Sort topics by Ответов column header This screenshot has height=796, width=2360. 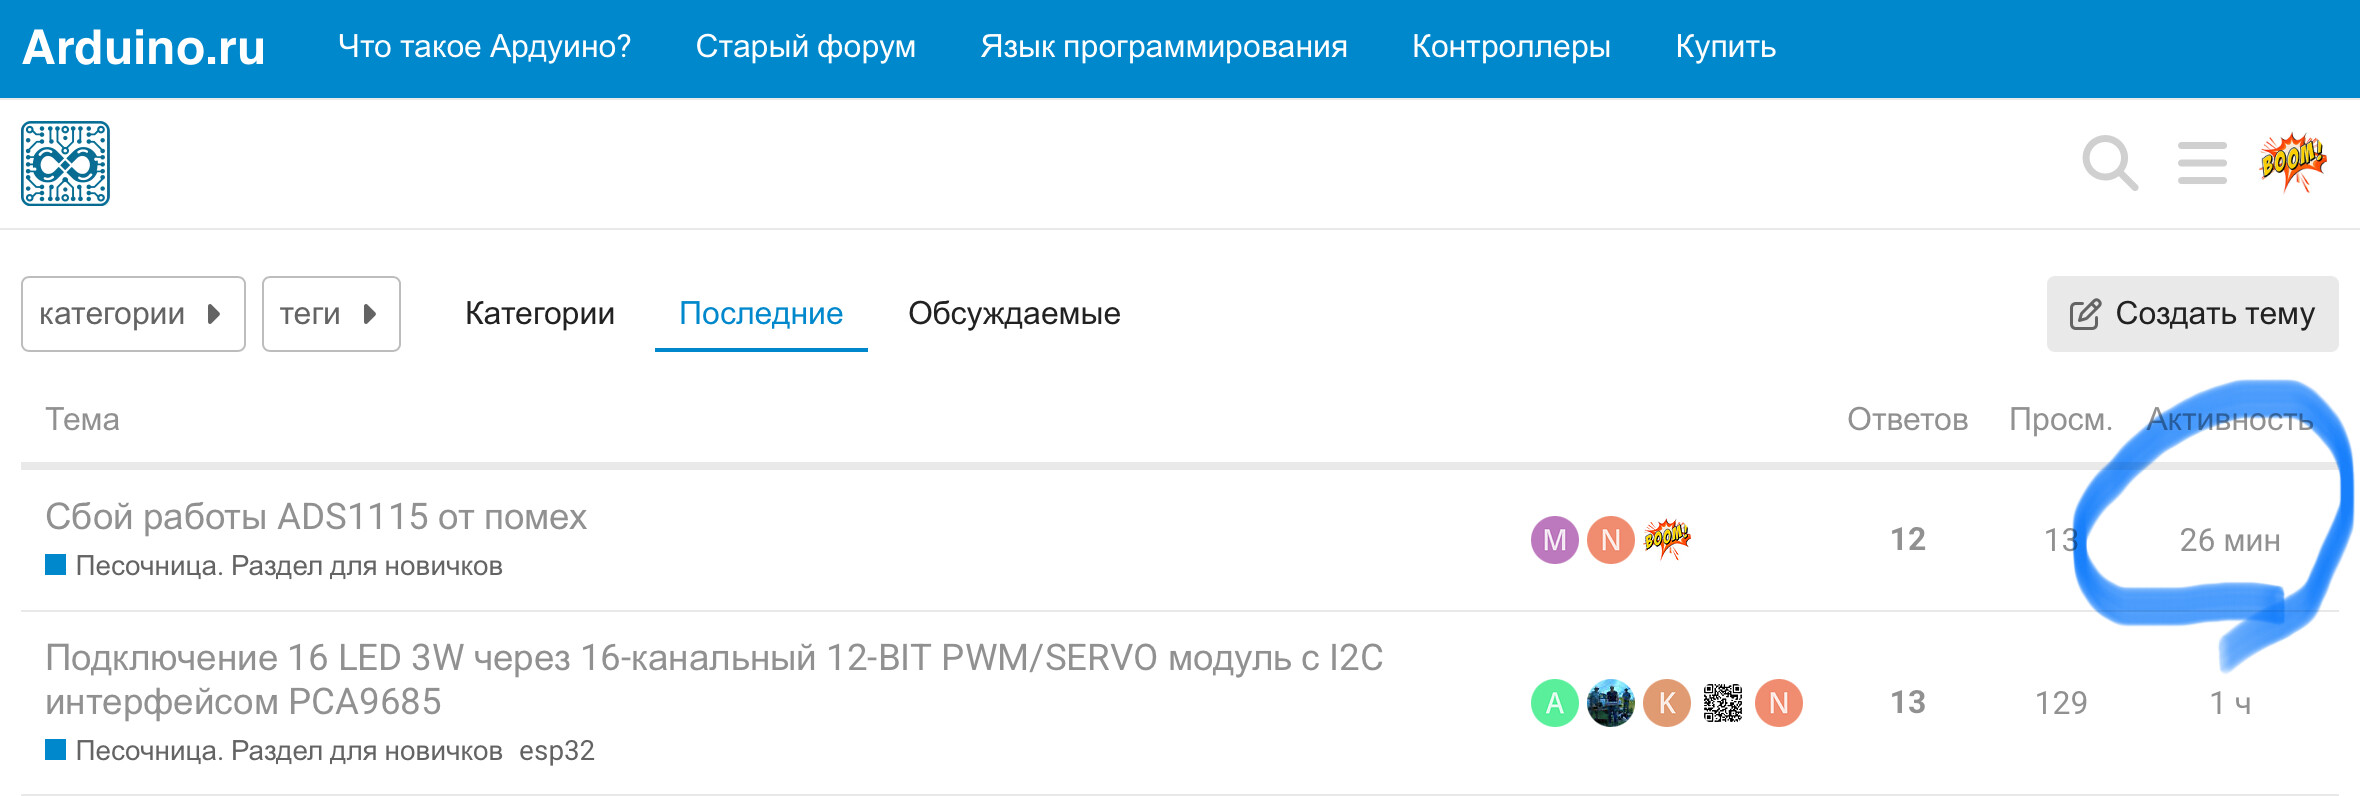1907,420
